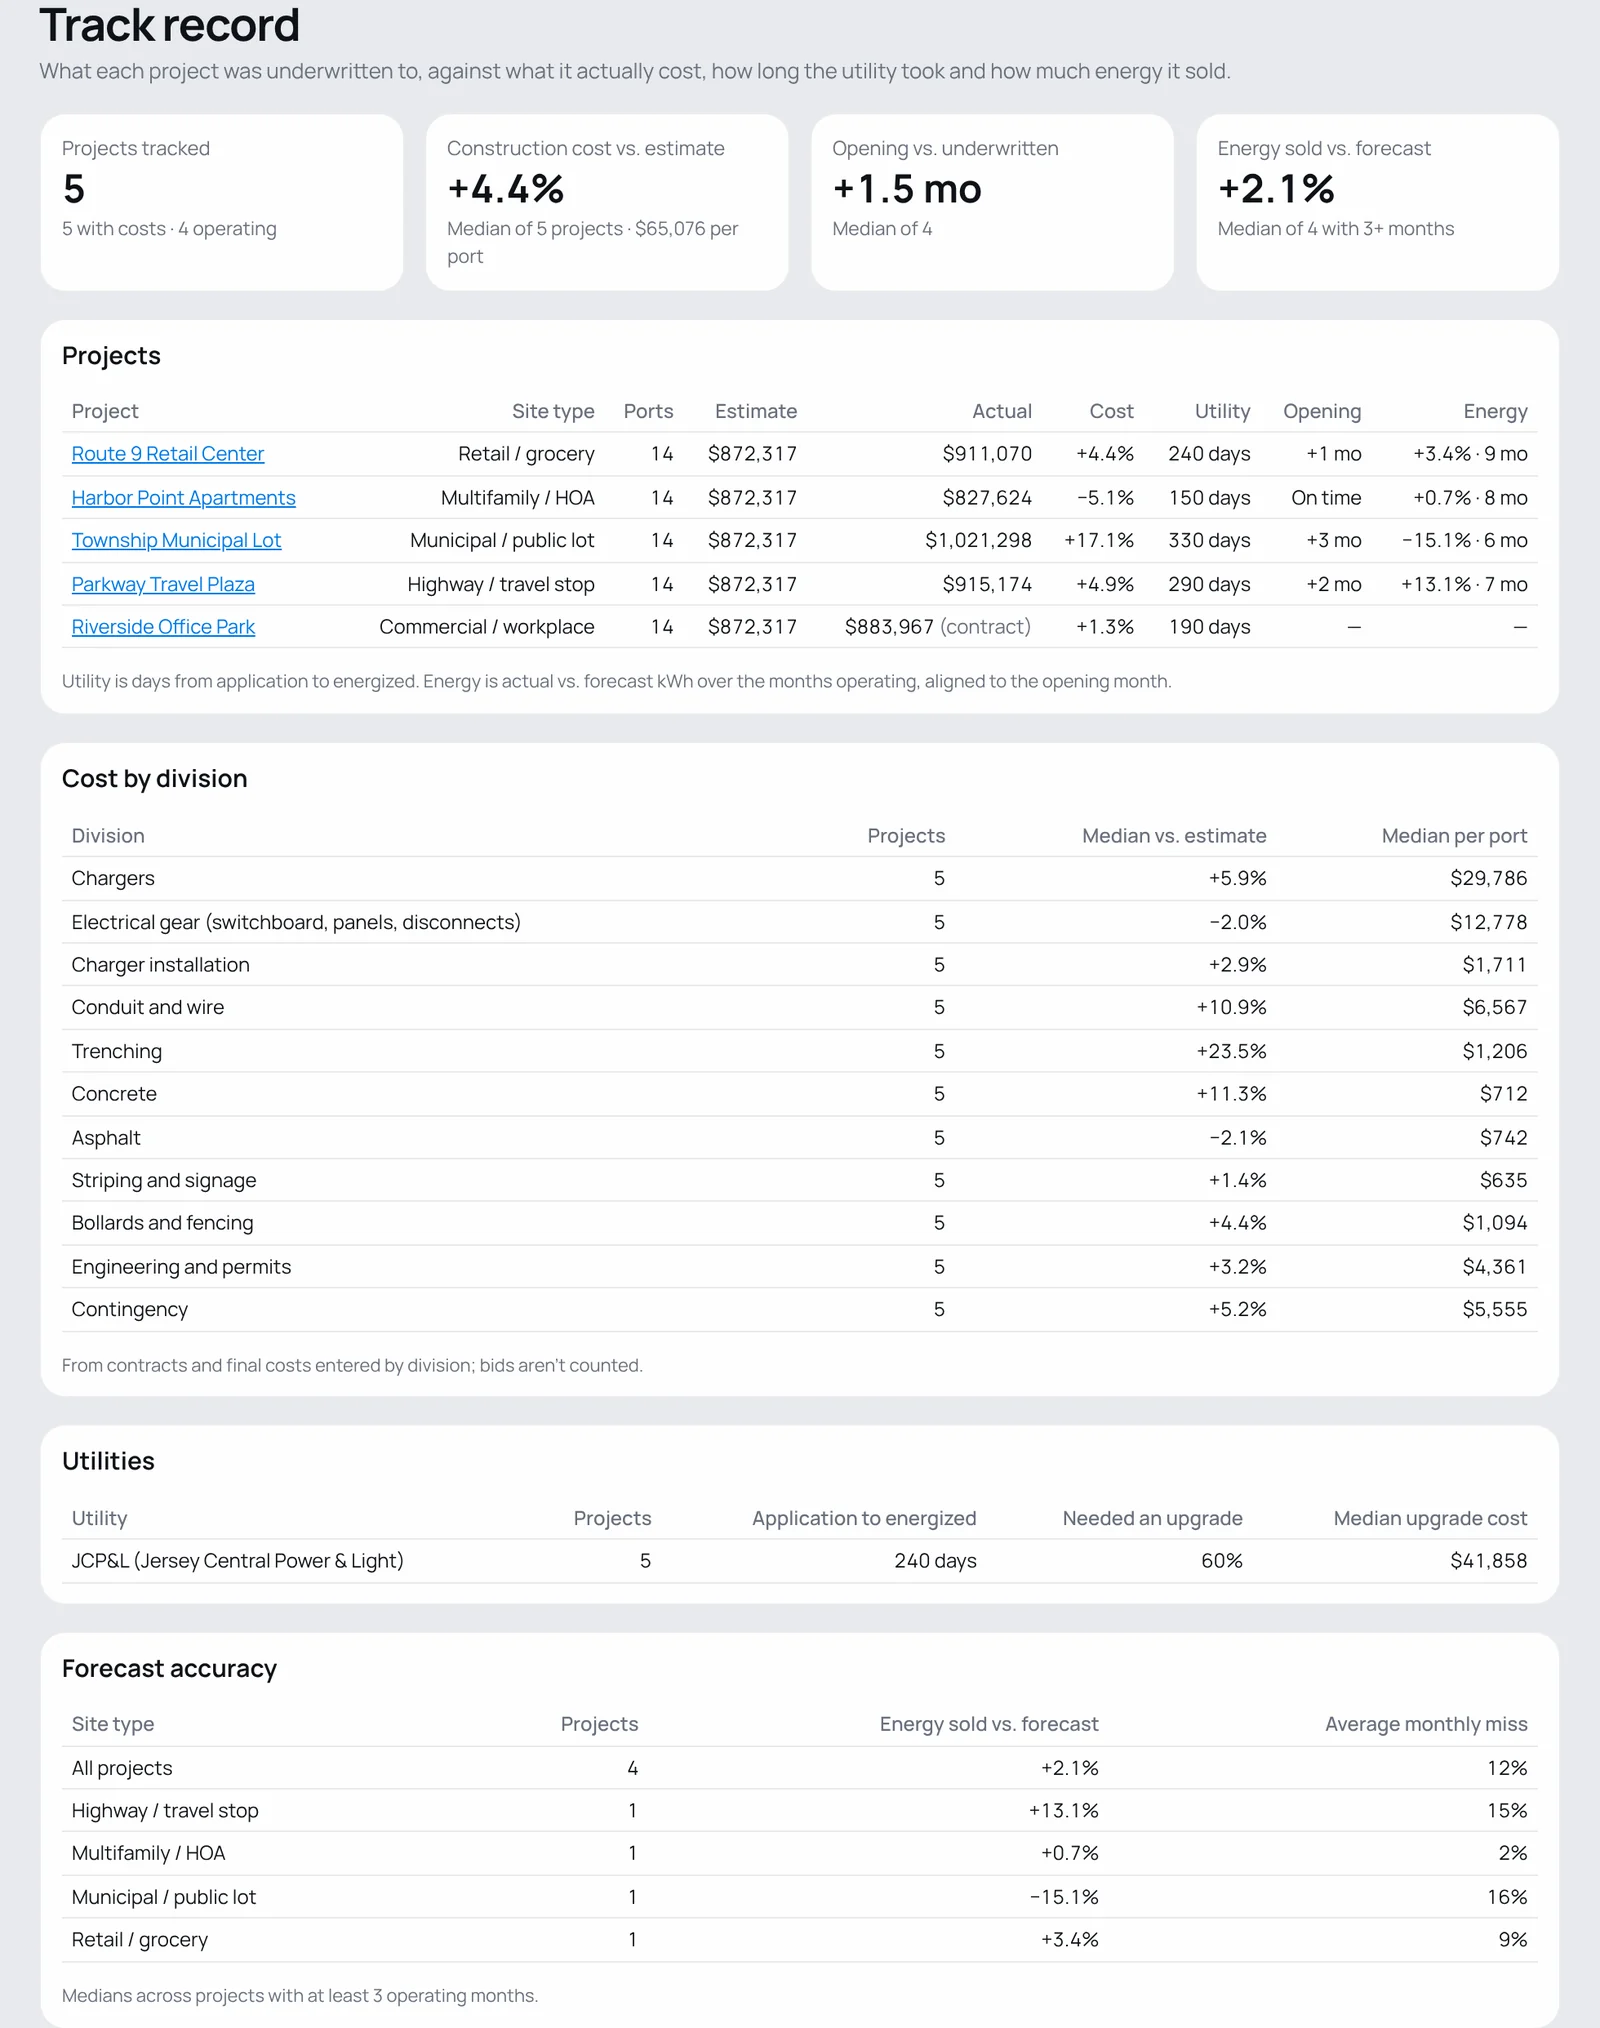Viewport: 1600px width, 2028px height.
Task: Click the 330 days utility cell
Action: (1209, 541)
